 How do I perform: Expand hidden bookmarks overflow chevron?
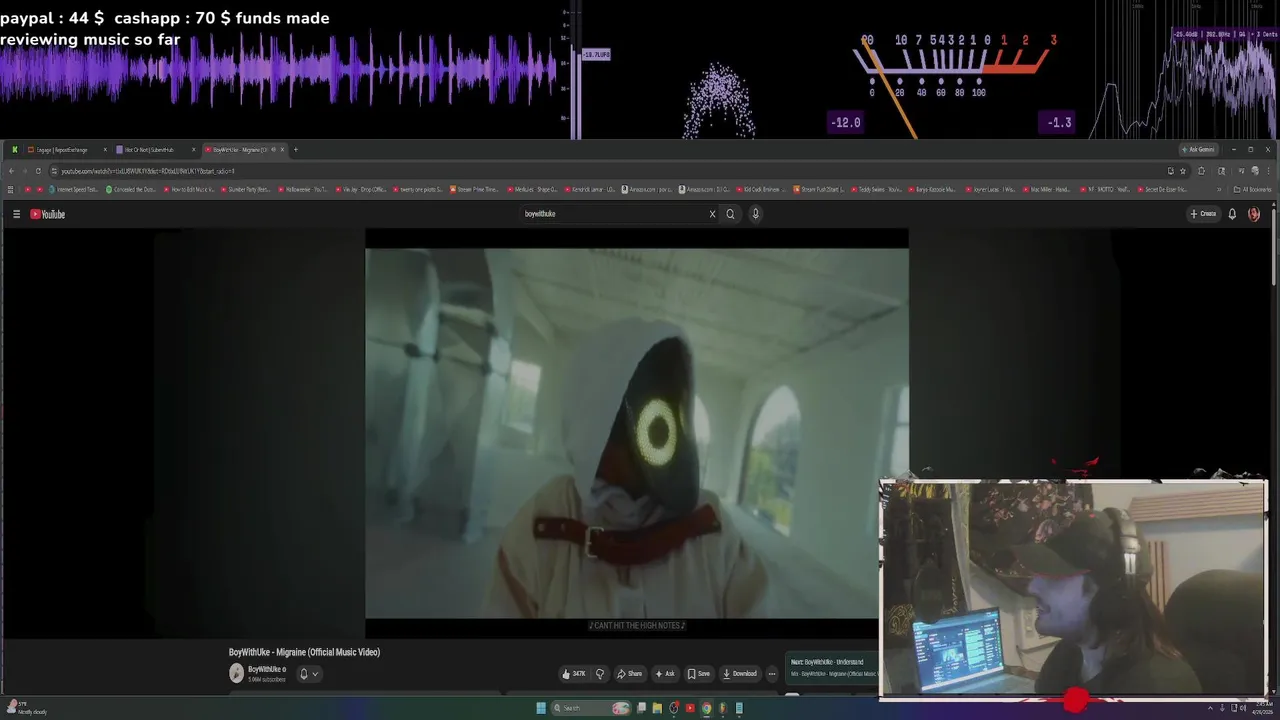1218,189
